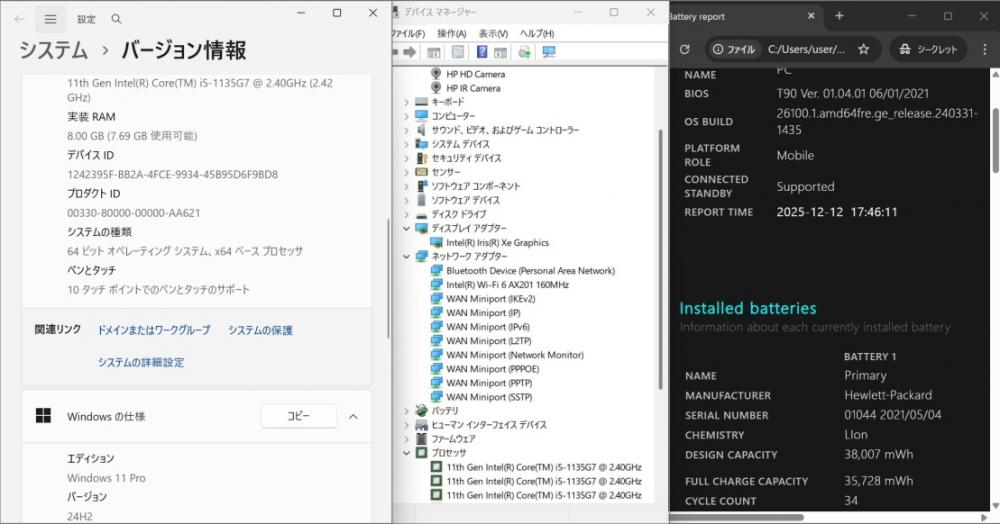The image size is (1000, 524).
Task: Open the ファイル(F) menu in Device Manager
Action: coord(409,33)
